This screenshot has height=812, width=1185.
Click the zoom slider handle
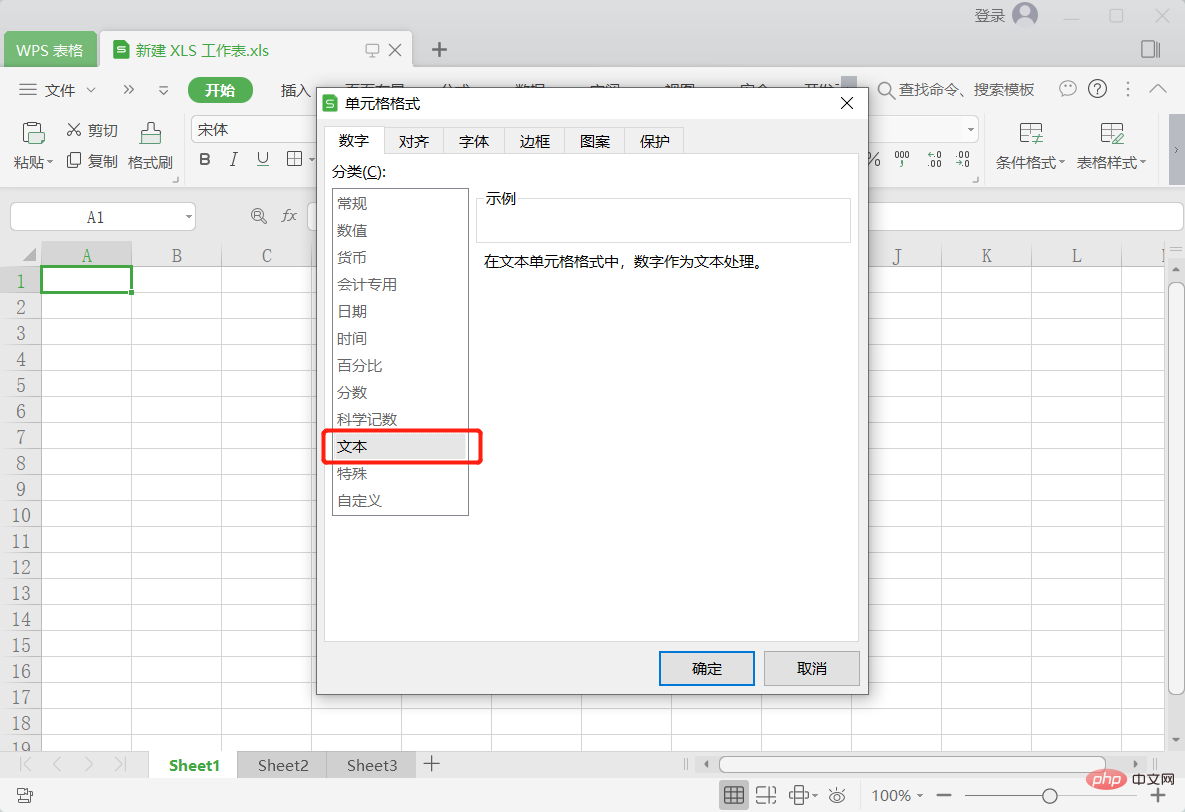[1049, 795]
